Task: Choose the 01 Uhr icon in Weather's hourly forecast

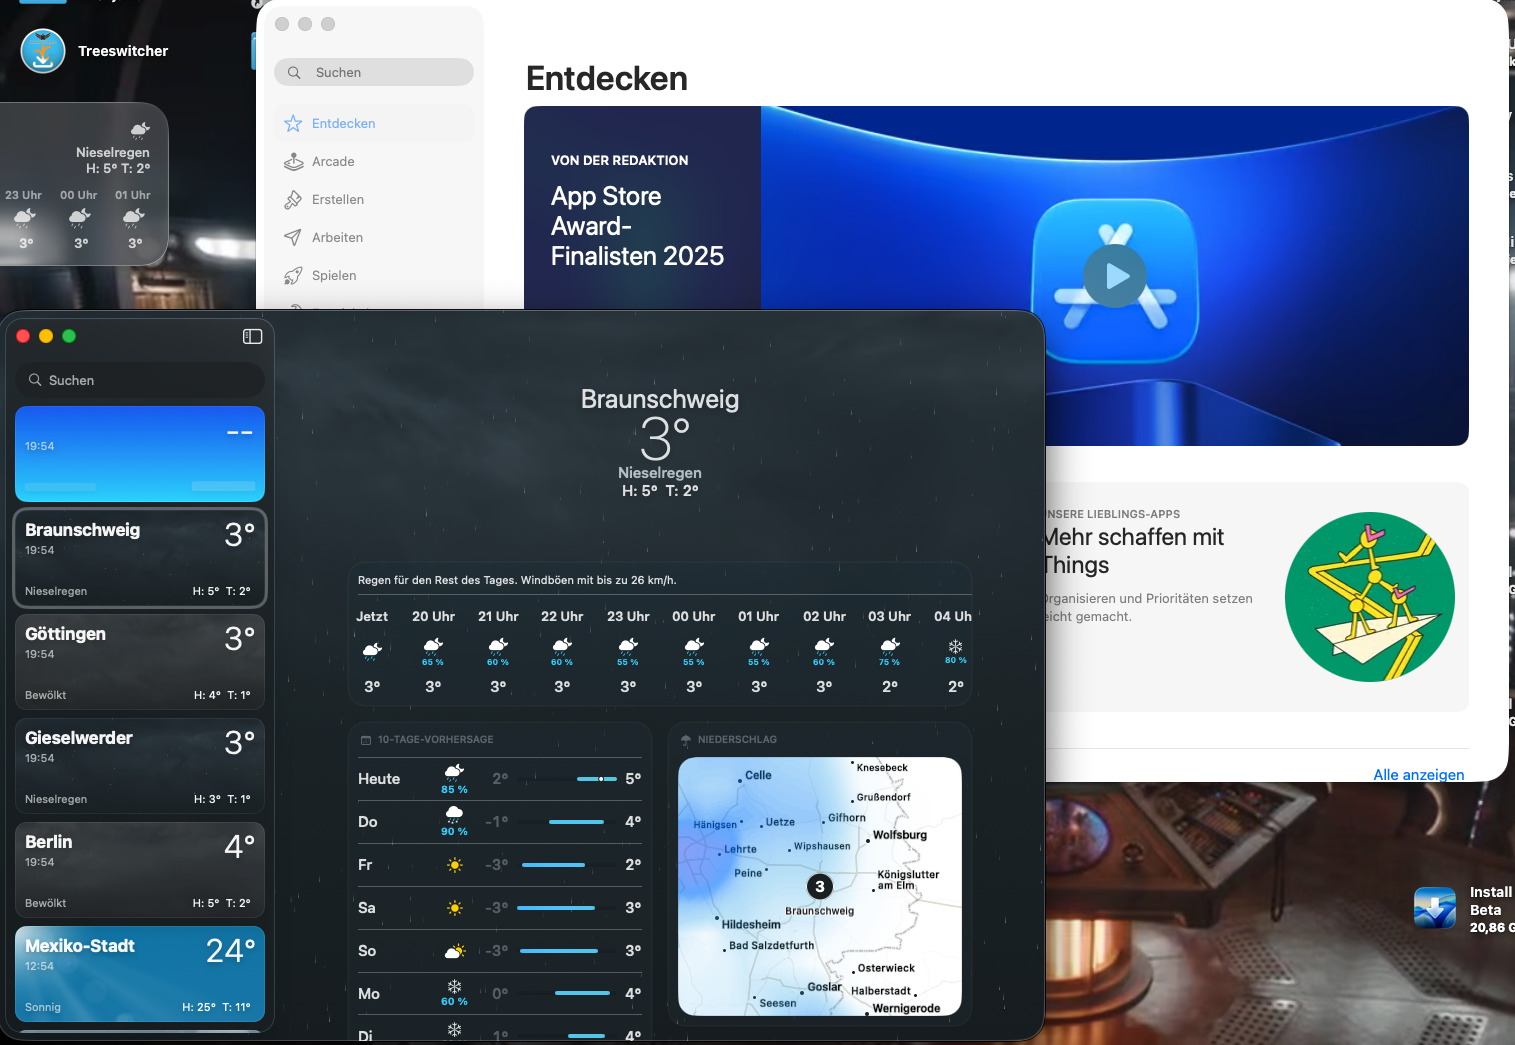Action: tap(759, 645)
